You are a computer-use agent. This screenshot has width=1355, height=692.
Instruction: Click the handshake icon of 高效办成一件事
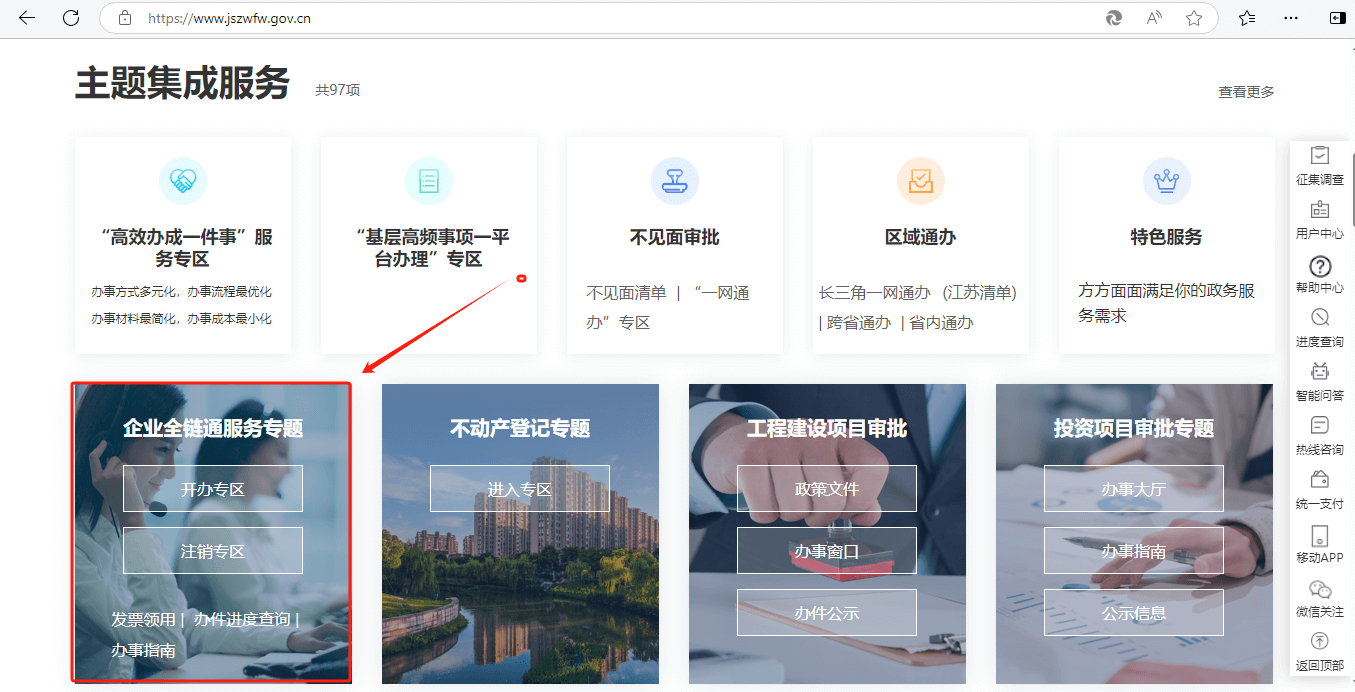(x=183, y=181)
